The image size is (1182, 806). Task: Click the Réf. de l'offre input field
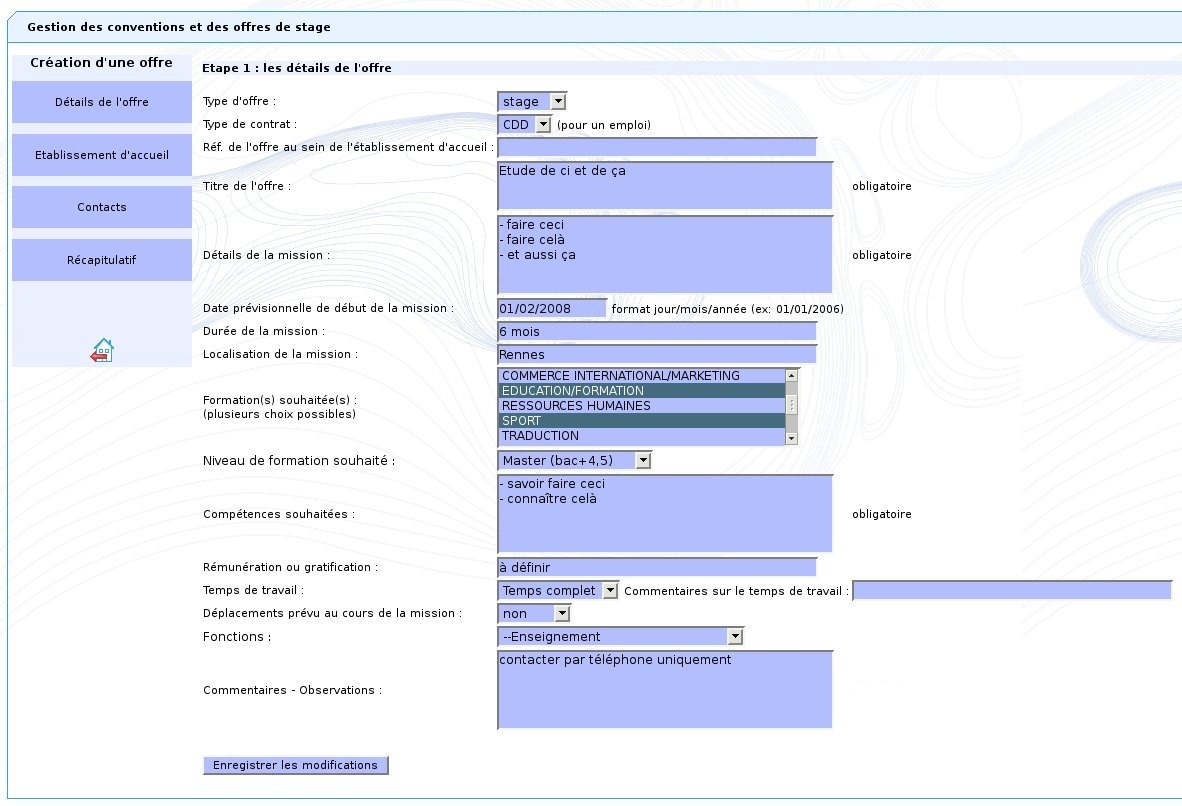[x=657, y=147]
